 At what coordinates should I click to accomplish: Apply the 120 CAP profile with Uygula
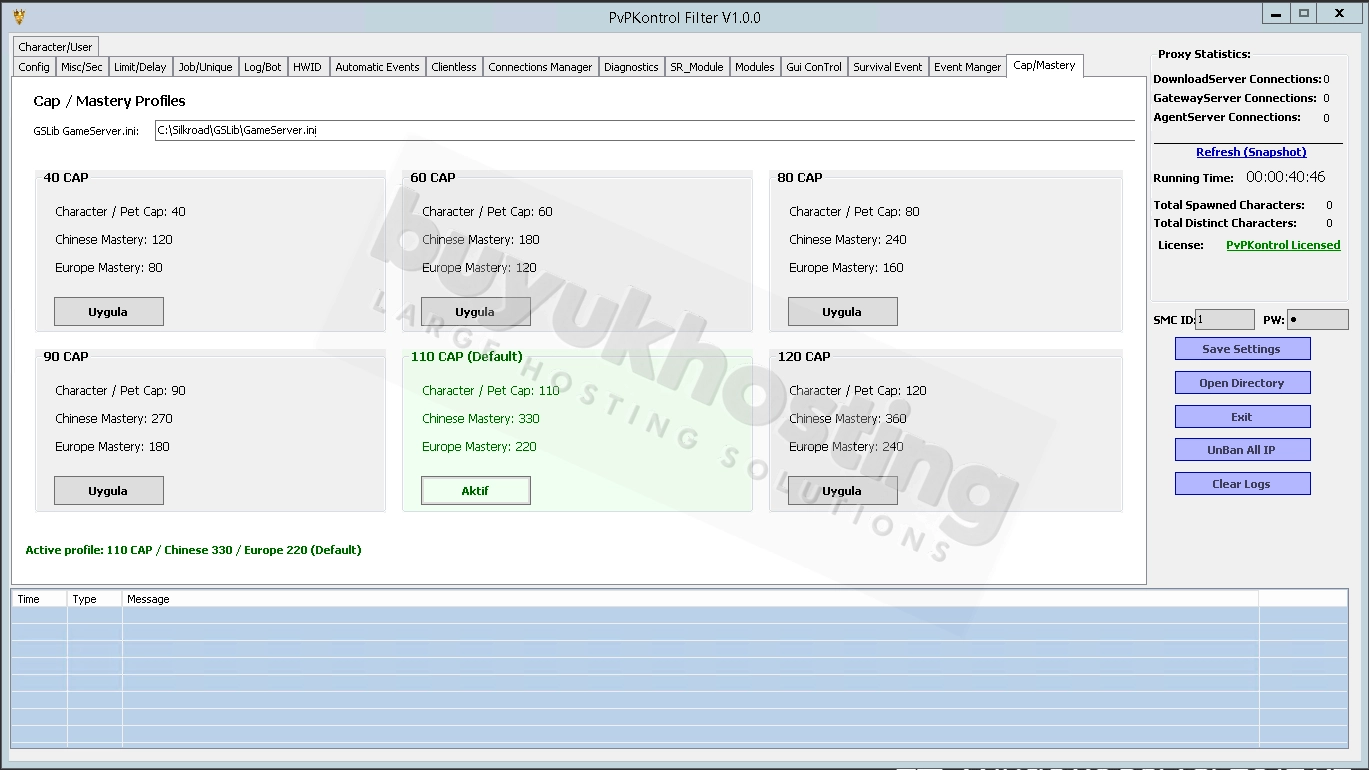(842, 490)
